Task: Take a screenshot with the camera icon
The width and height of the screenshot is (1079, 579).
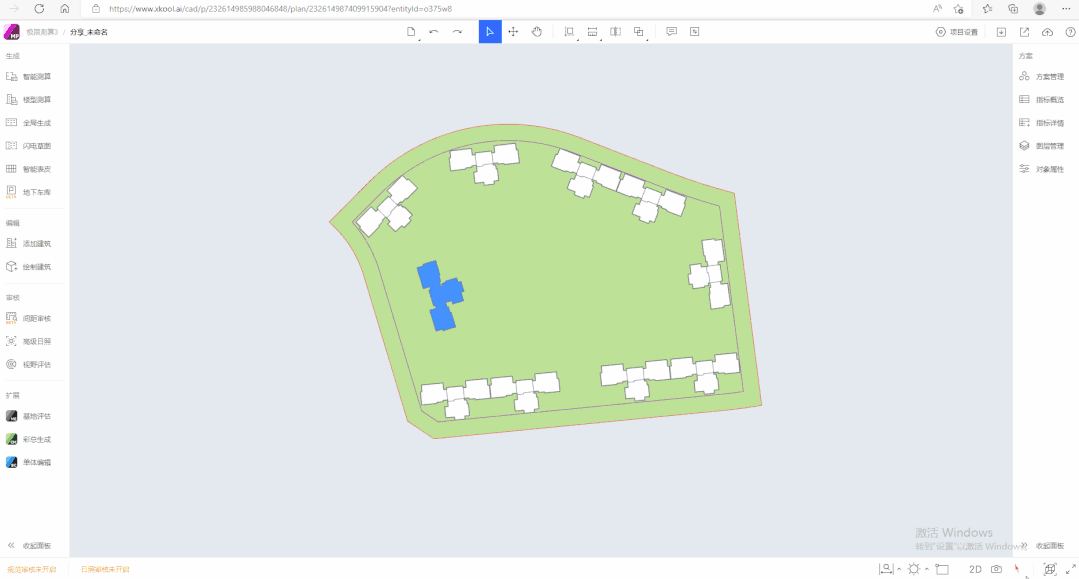Action: click(996, 568)
